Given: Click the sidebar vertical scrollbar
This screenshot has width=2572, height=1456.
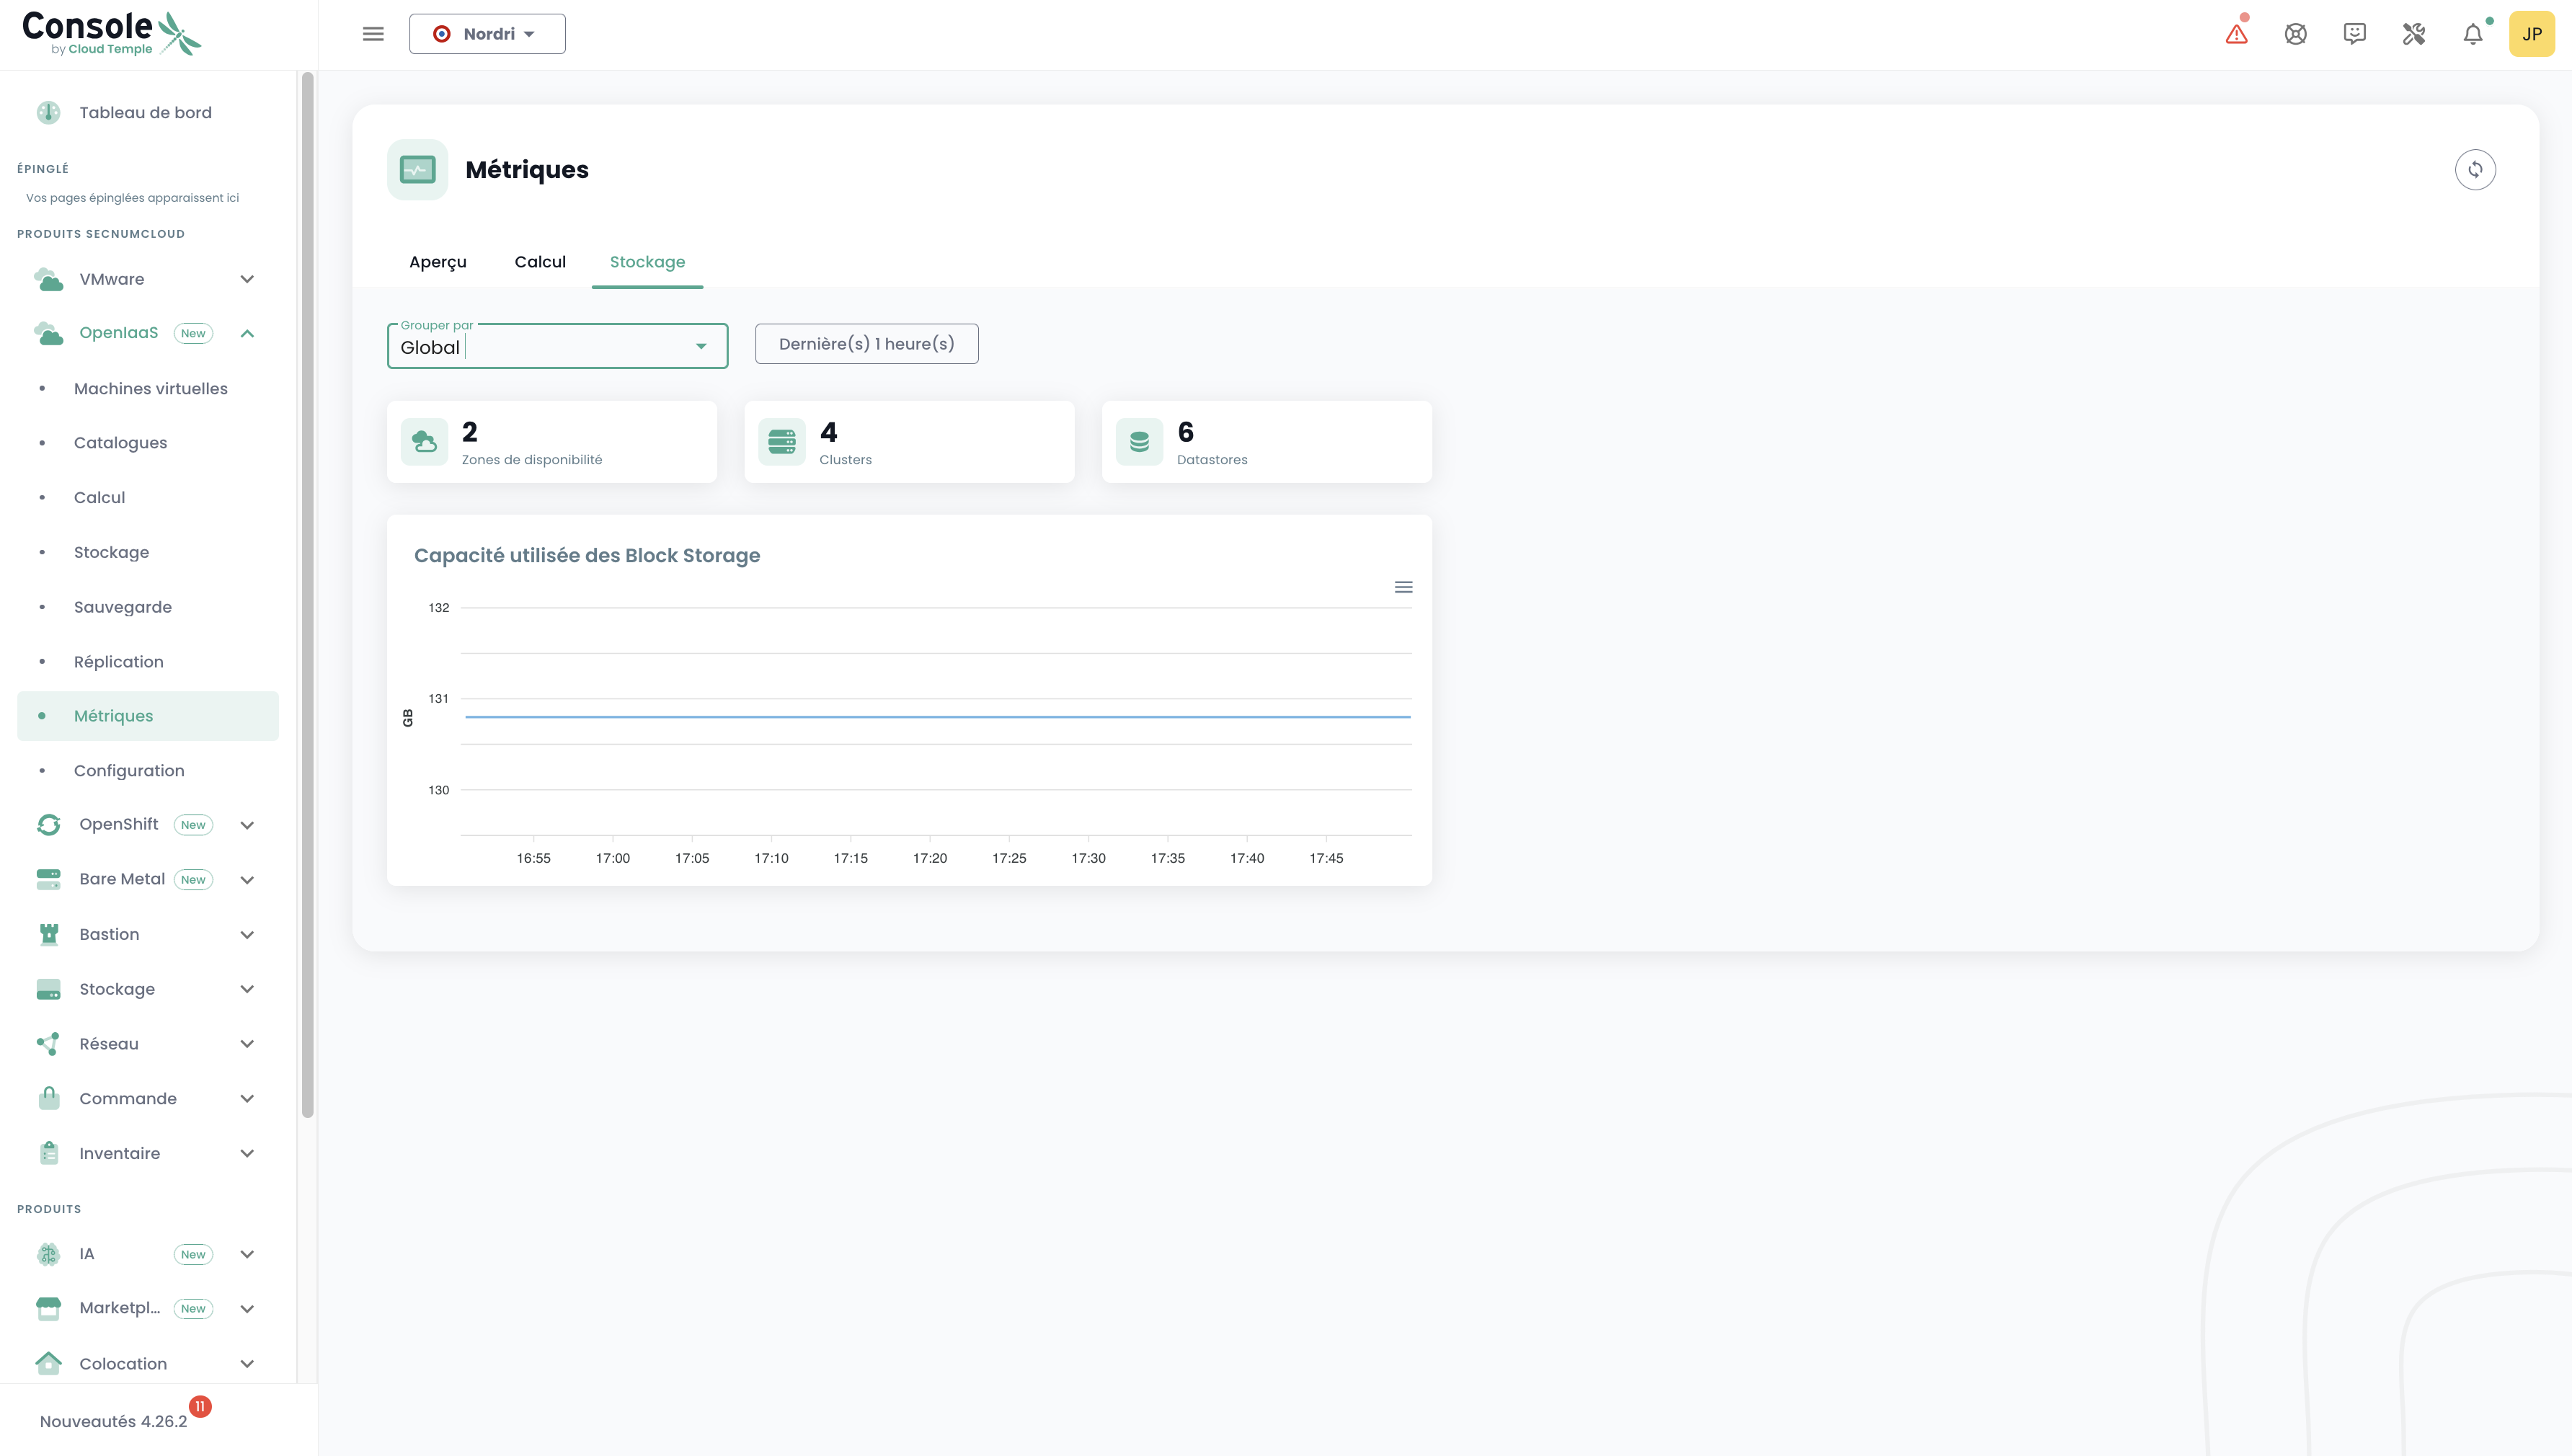Looking at the screenshot, I should (307, 594).
